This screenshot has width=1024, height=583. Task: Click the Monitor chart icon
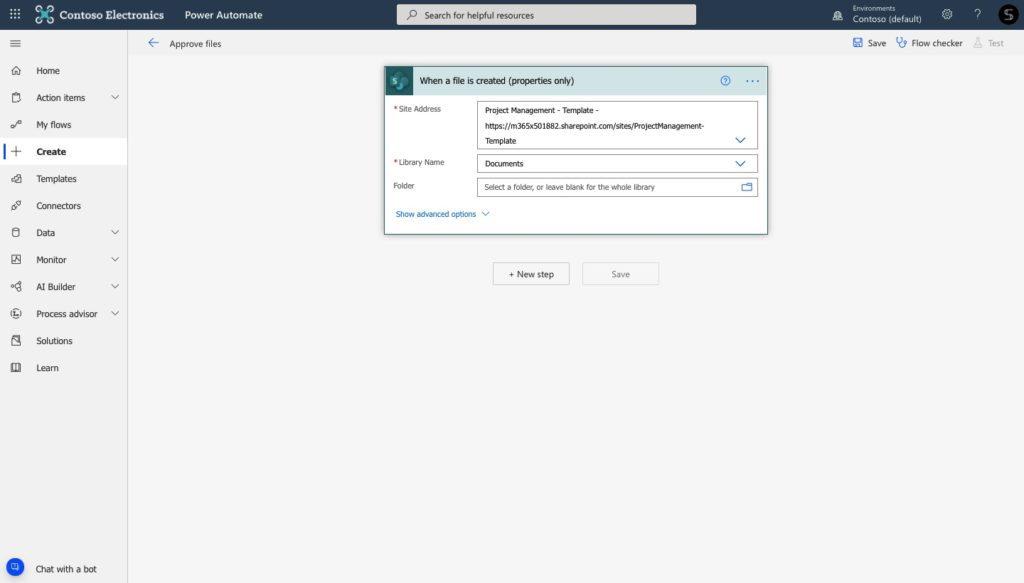[16, 259]
